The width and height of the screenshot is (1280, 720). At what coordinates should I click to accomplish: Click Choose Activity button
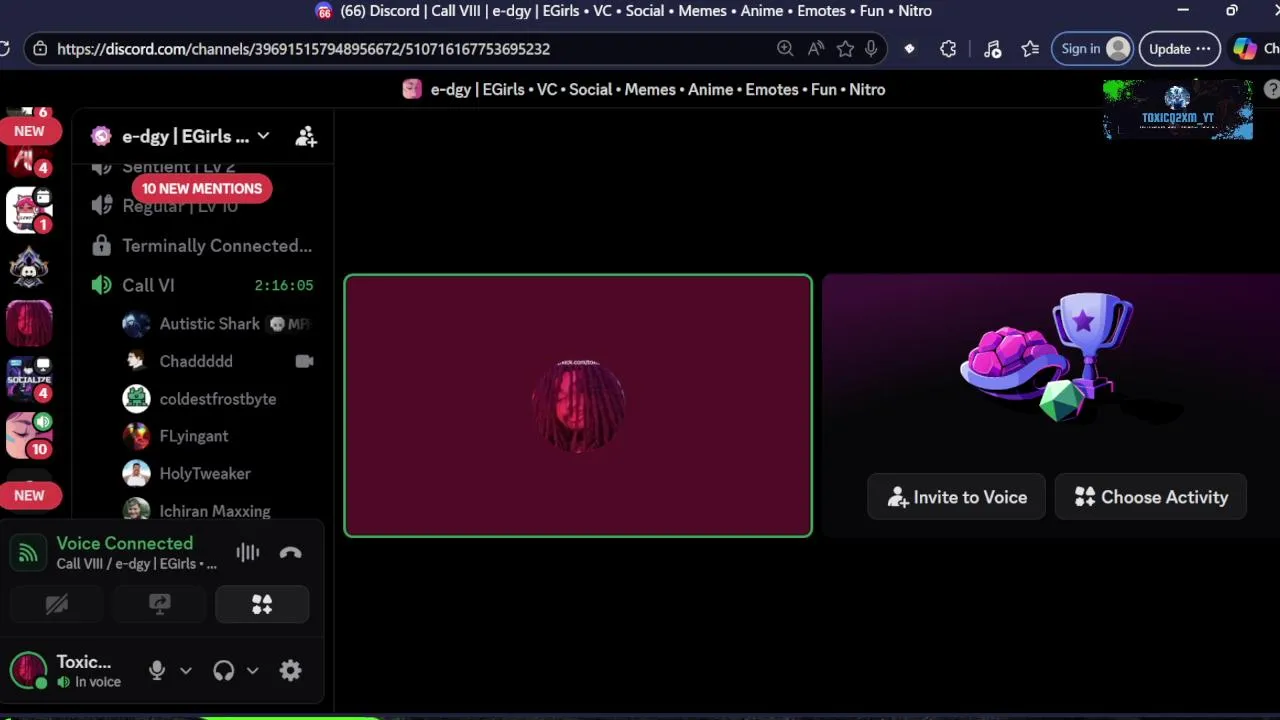pos(1151,497)
